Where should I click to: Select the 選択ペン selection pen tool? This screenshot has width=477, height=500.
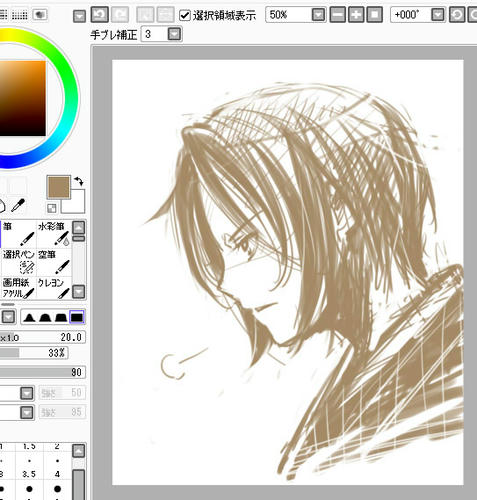point(18,262)
